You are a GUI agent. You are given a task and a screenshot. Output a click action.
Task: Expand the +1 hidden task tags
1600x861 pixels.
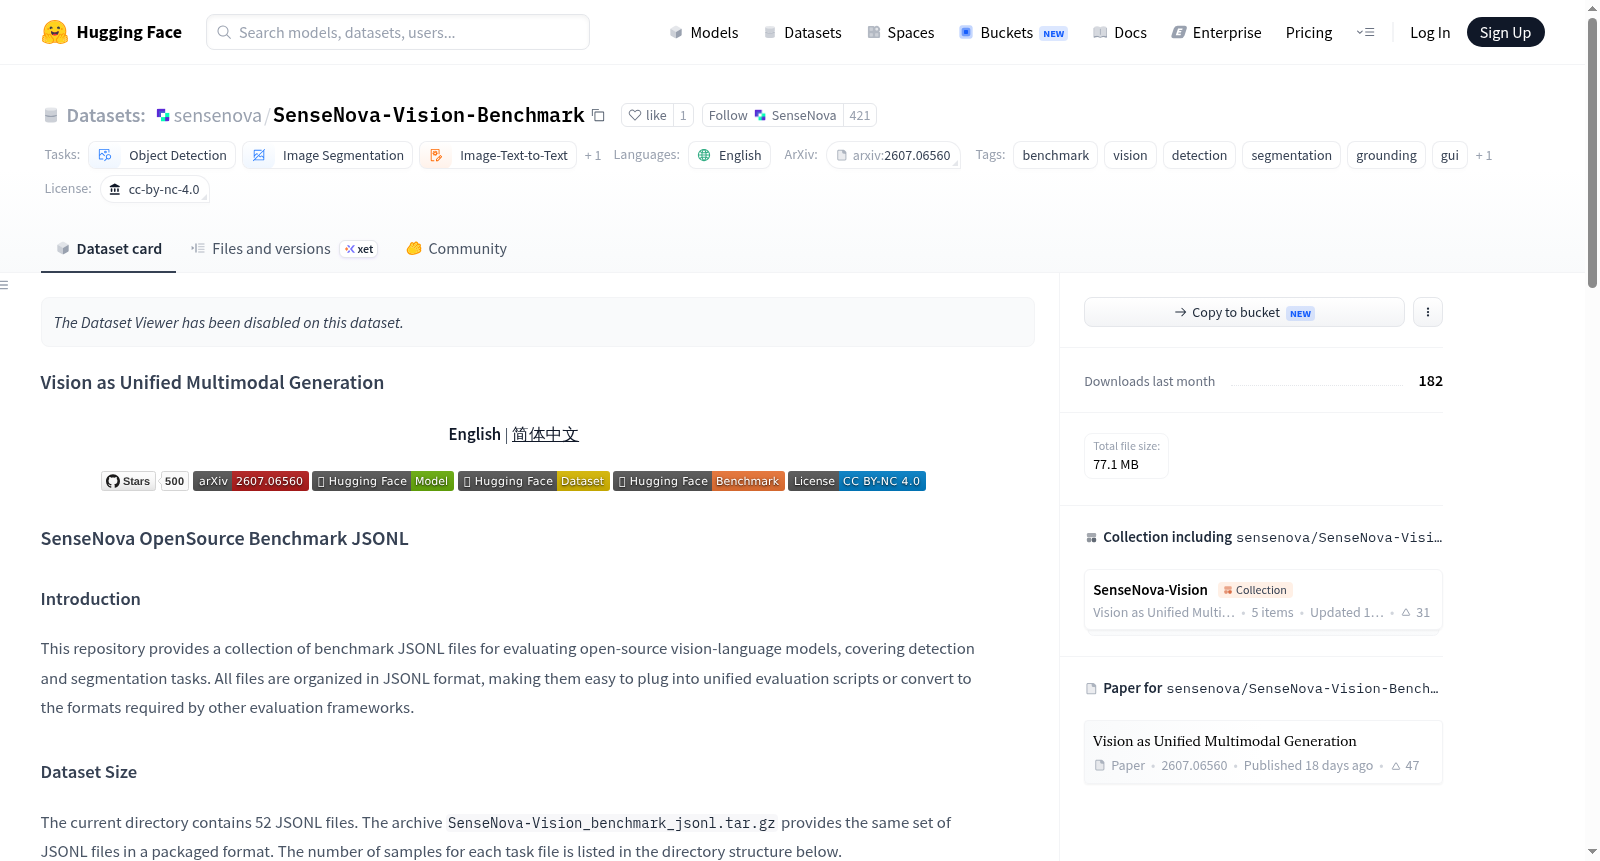click(x=593, y=155)
